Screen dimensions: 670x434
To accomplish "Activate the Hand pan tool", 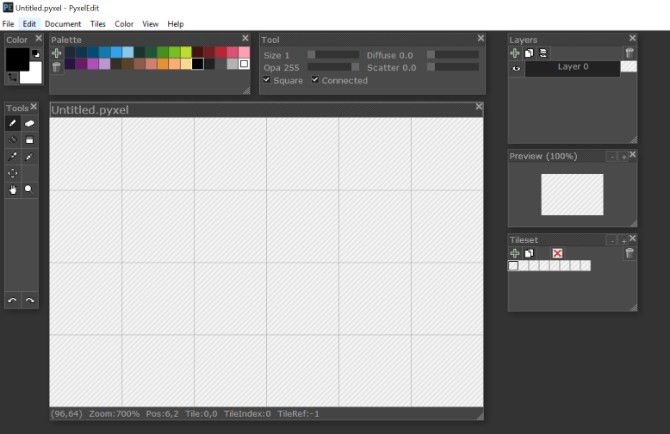I will pos(12,190).
